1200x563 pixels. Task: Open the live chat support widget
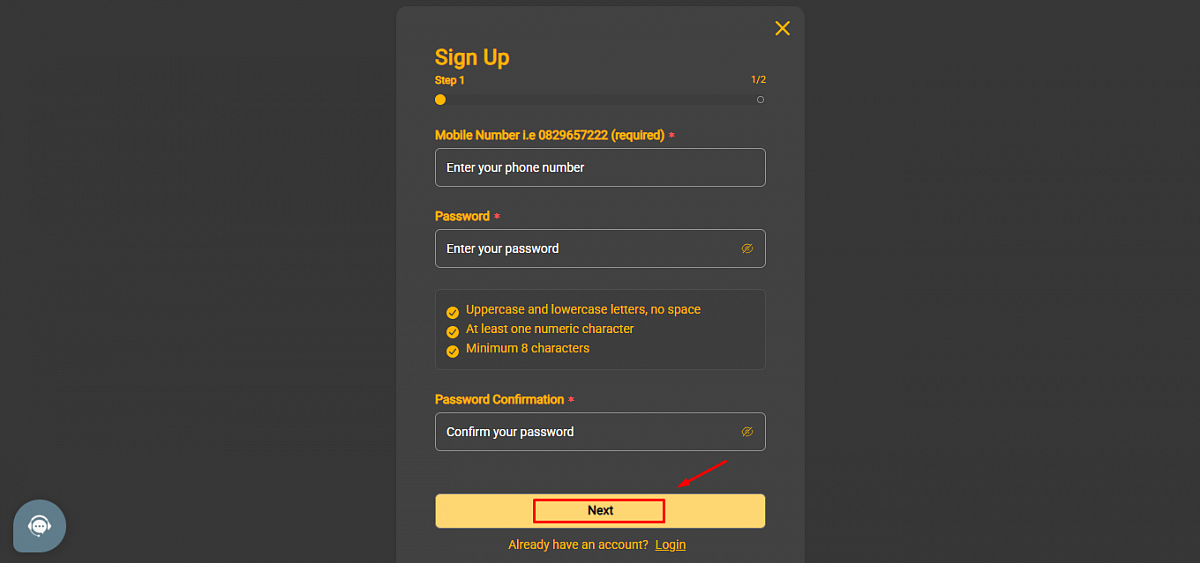coord(39,526)
